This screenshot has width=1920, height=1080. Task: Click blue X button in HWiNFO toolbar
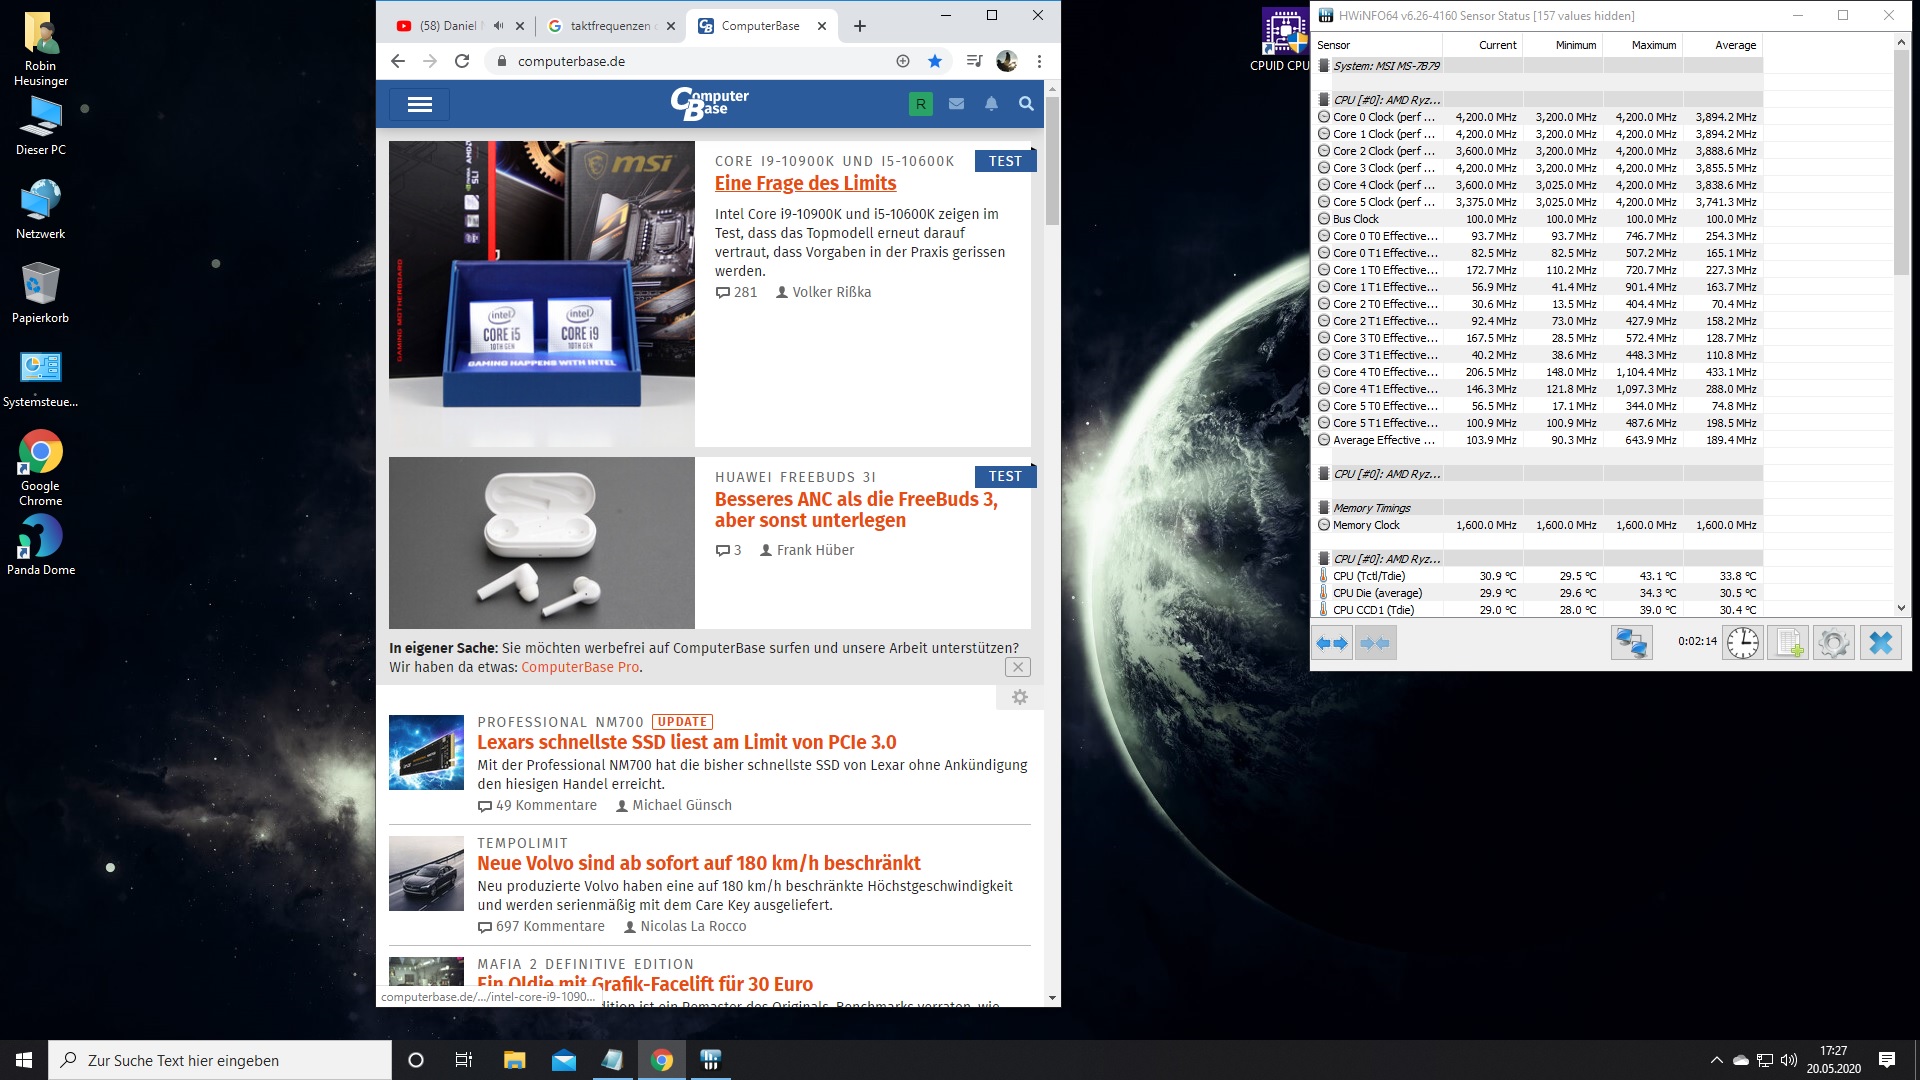coord(1880,643)
